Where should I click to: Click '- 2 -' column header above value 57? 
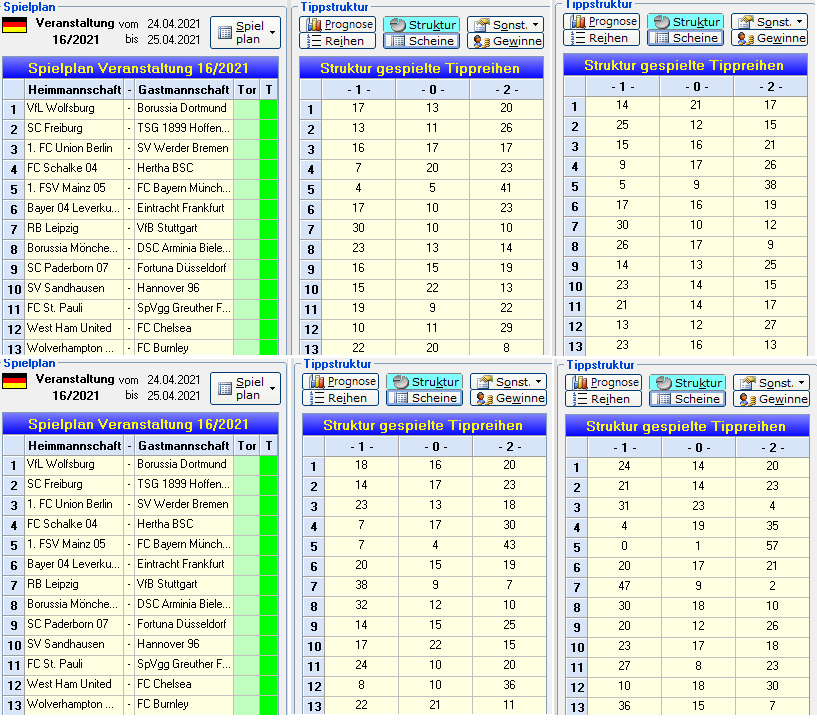tap(772, 447)
